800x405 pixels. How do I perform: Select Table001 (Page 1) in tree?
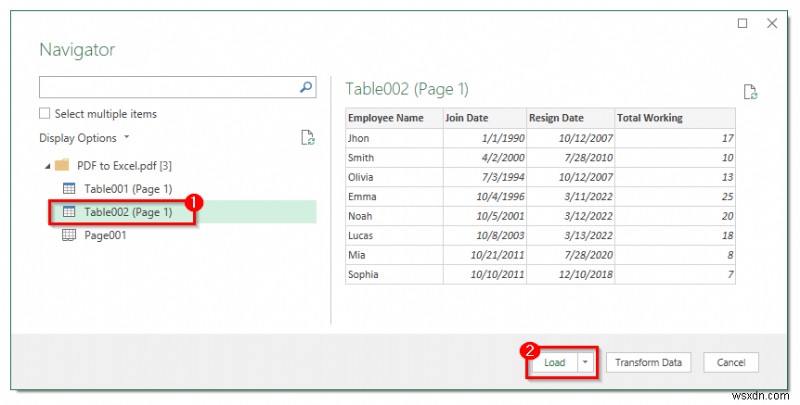(128, 189)
